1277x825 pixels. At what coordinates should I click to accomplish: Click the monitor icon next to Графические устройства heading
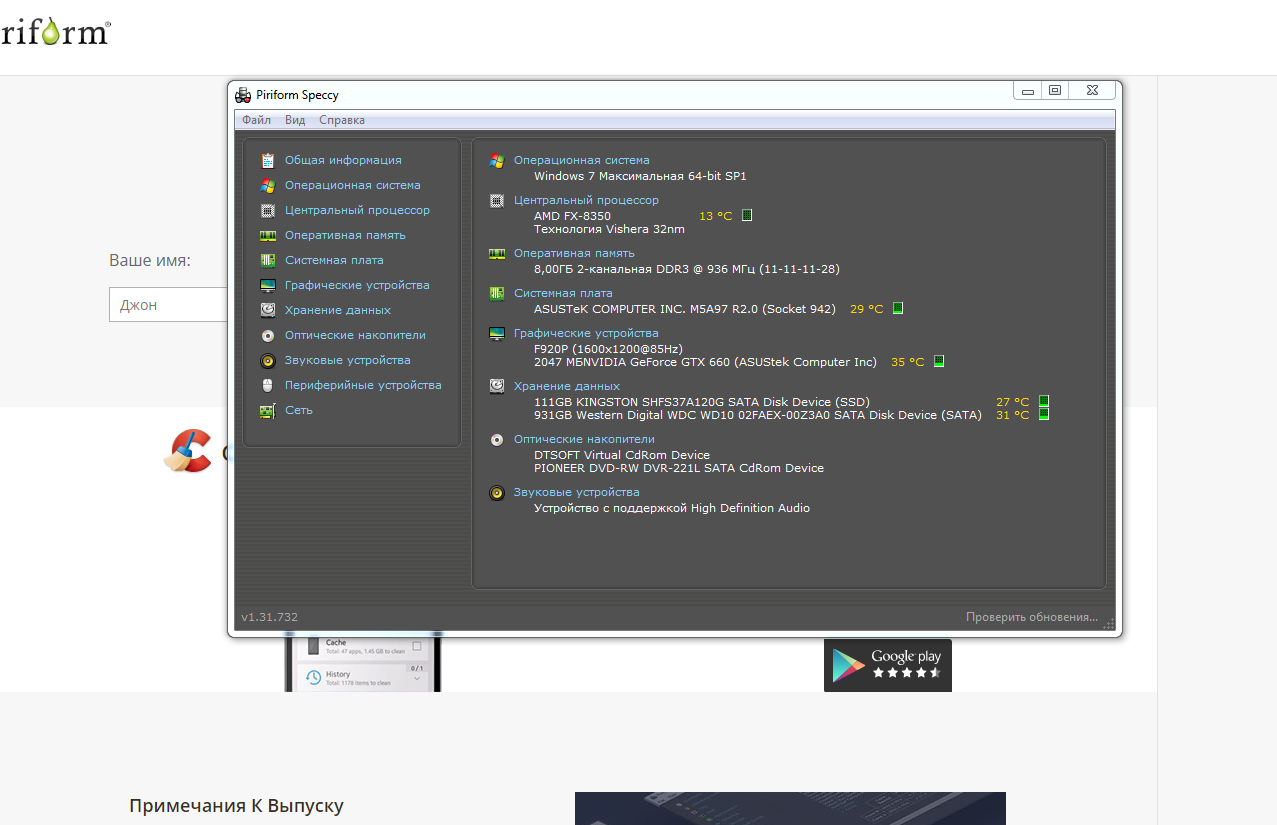[x=497, y=333]
